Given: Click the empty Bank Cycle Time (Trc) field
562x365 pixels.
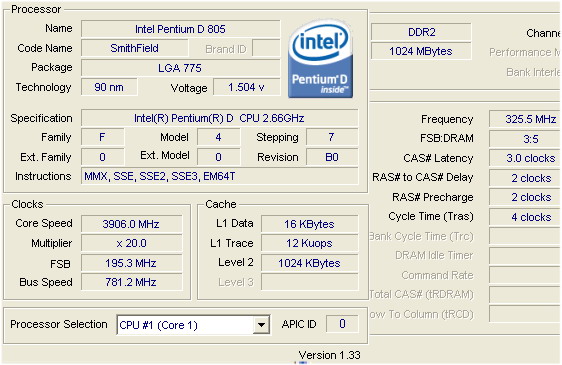Looking at the screenshot, I should tap(525, 236).
